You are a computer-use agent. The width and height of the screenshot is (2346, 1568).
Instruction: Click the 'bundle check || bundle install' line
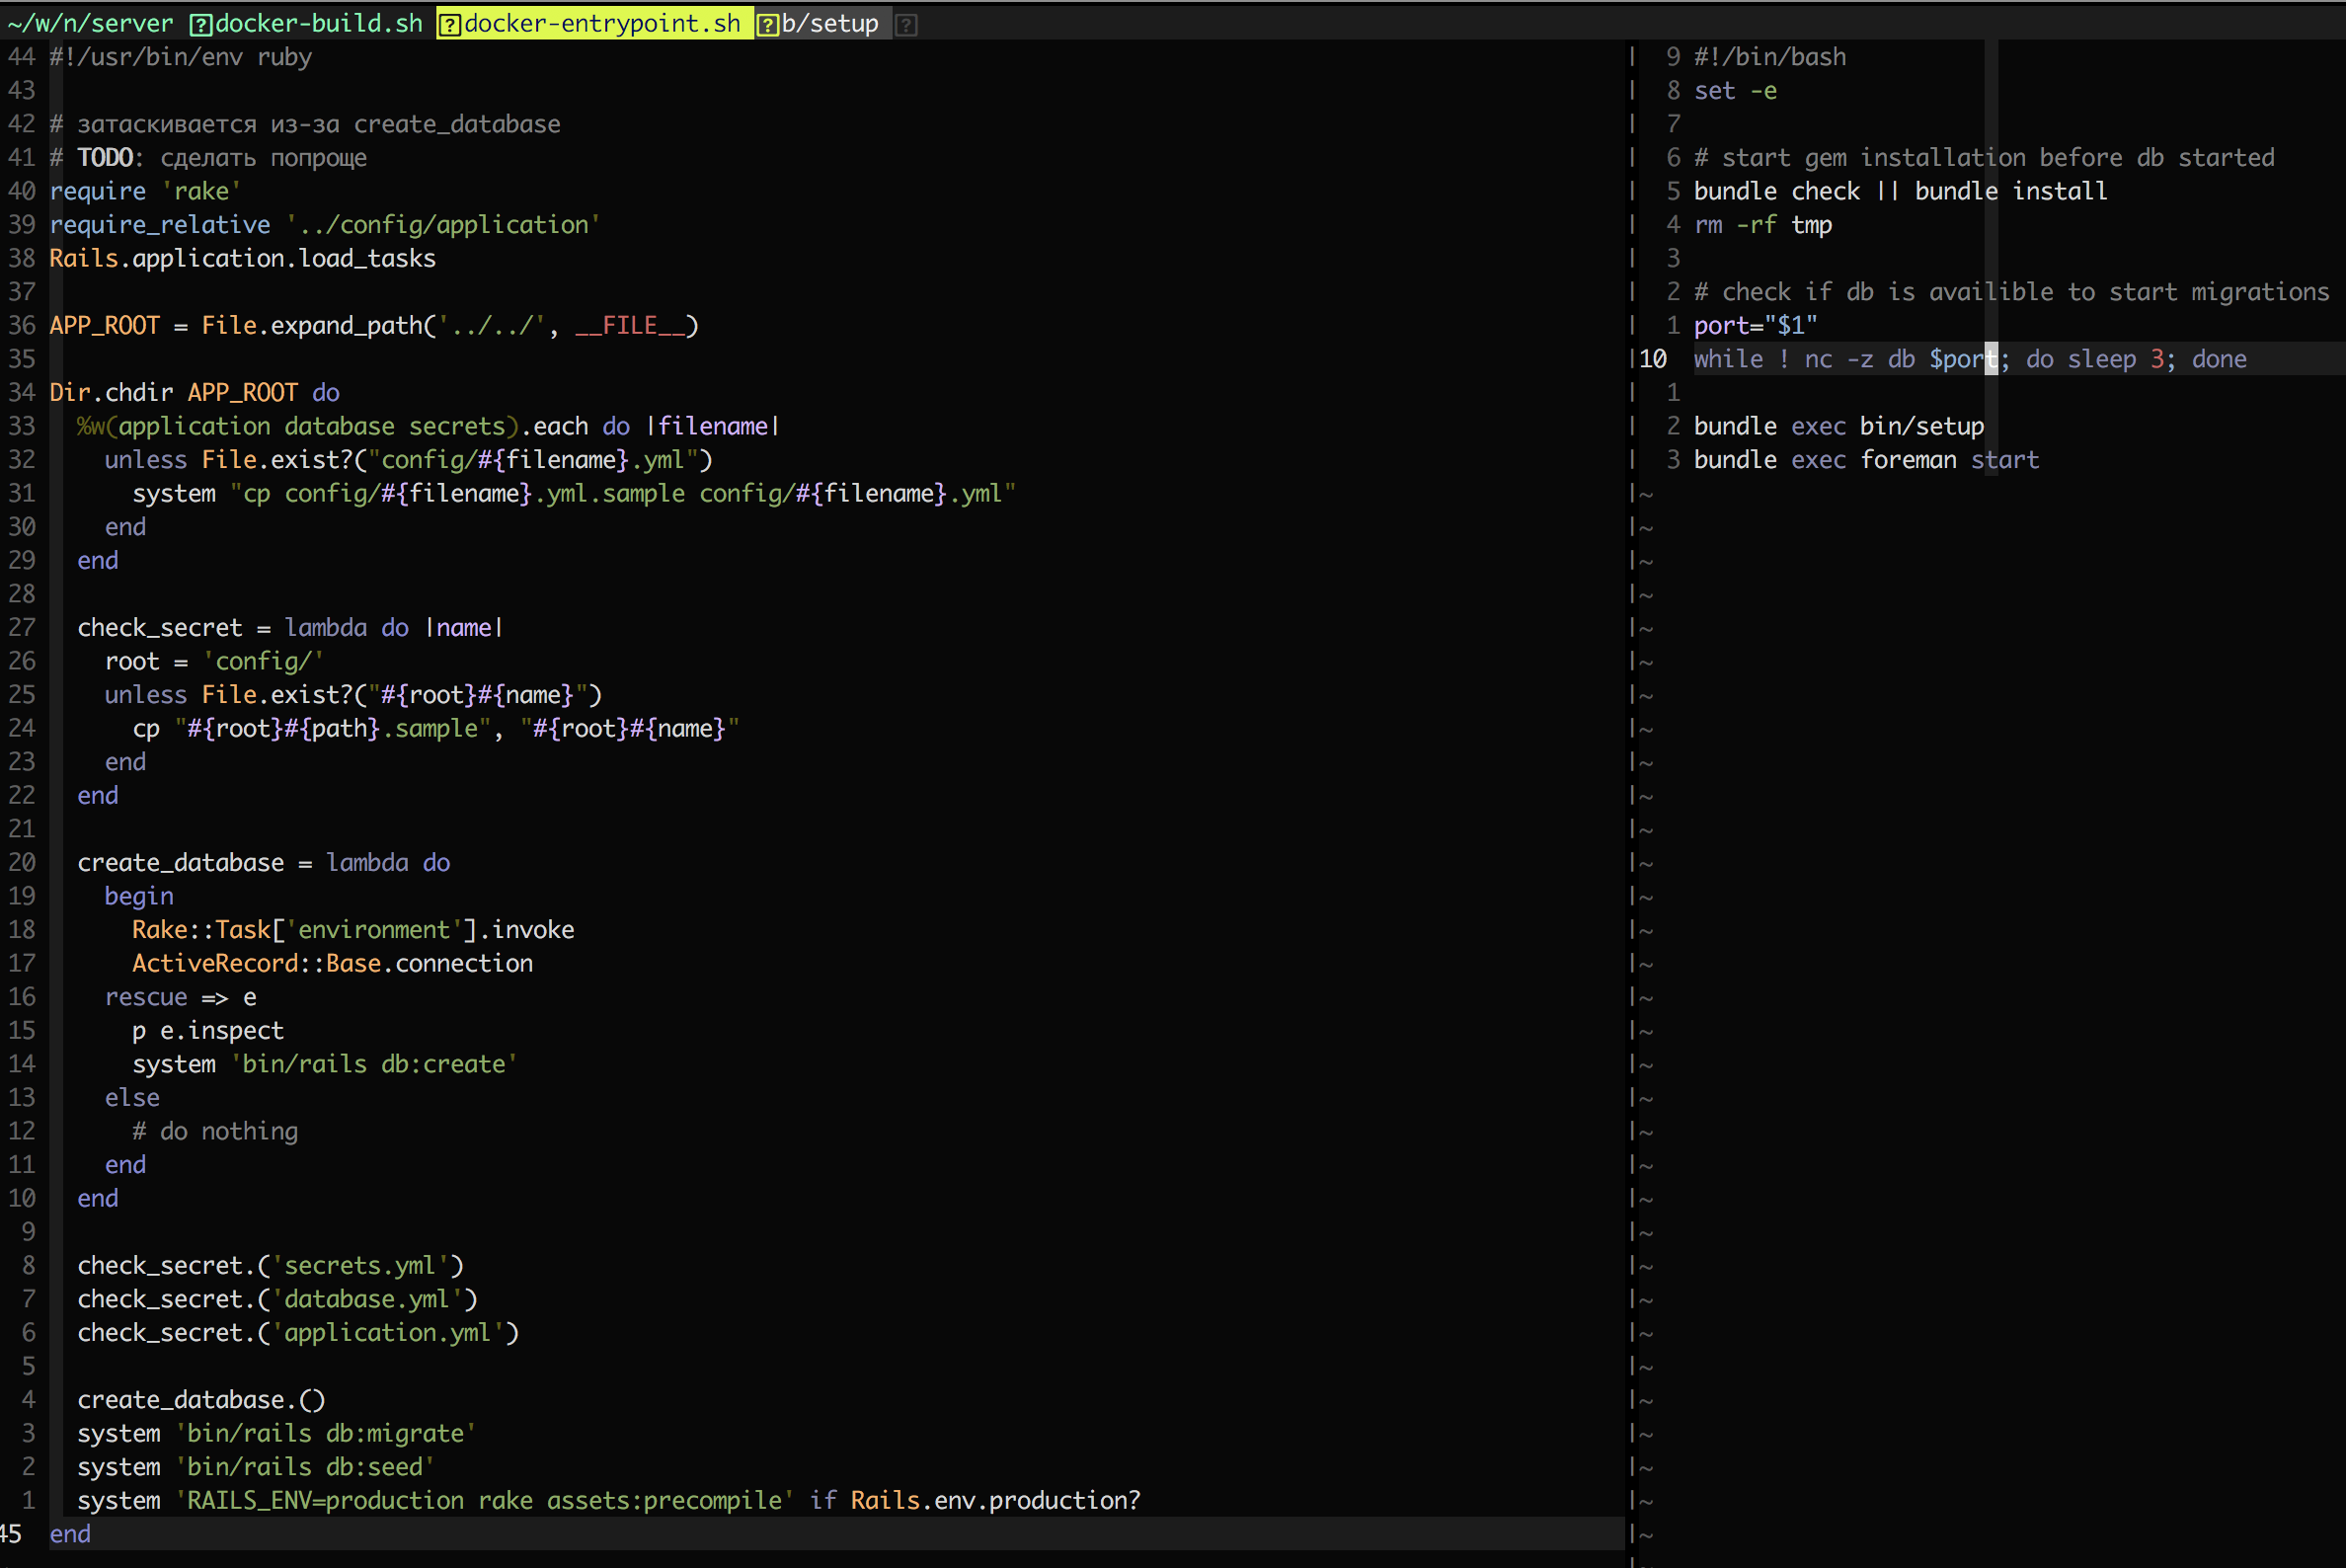click(1899, 191)
